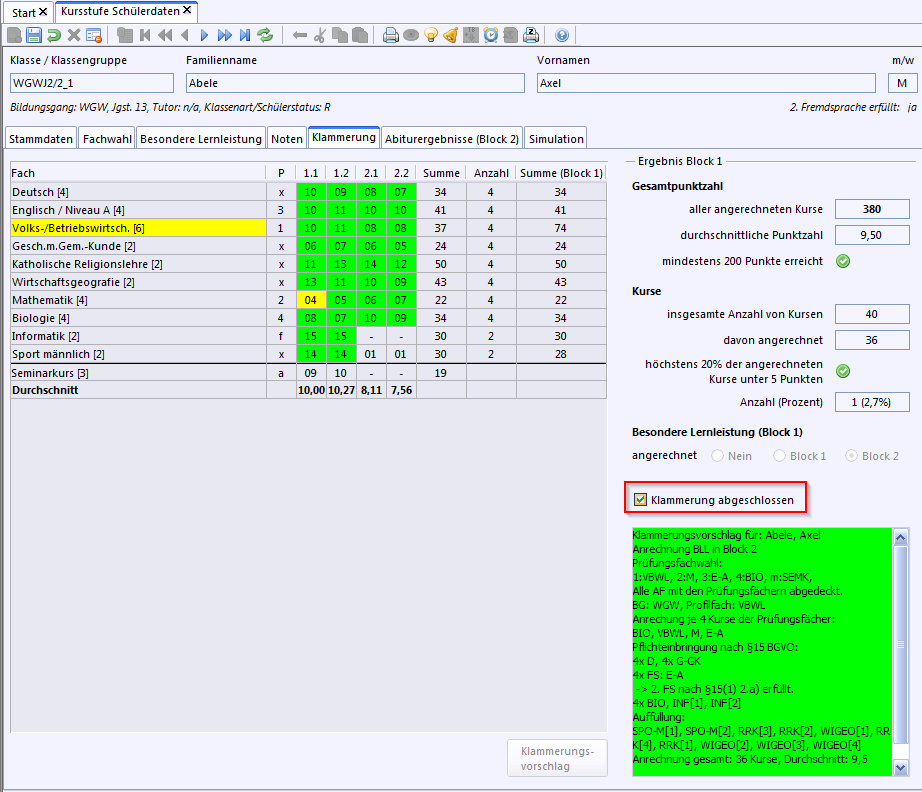The height and width of the screenshot is (792, 922).
Task: Select the Block 1 radio button
Action: [x=779, y=456]
